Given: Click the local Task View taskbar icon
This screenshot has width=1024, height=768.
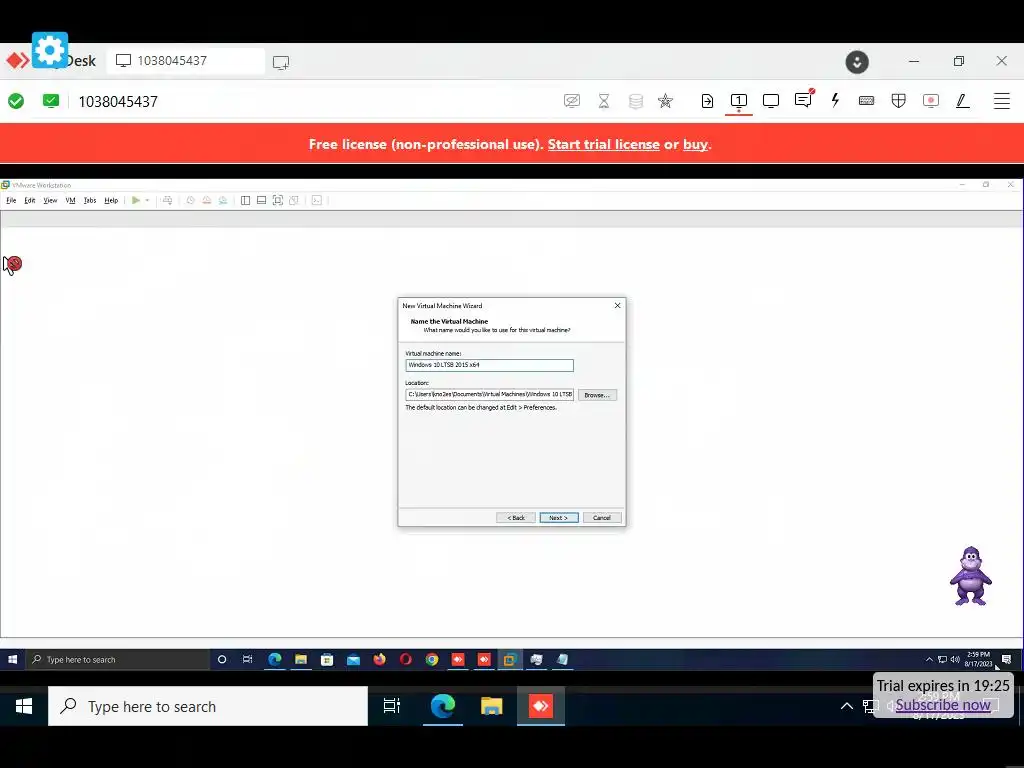Looking at the screenshot, I should [392, 706].
